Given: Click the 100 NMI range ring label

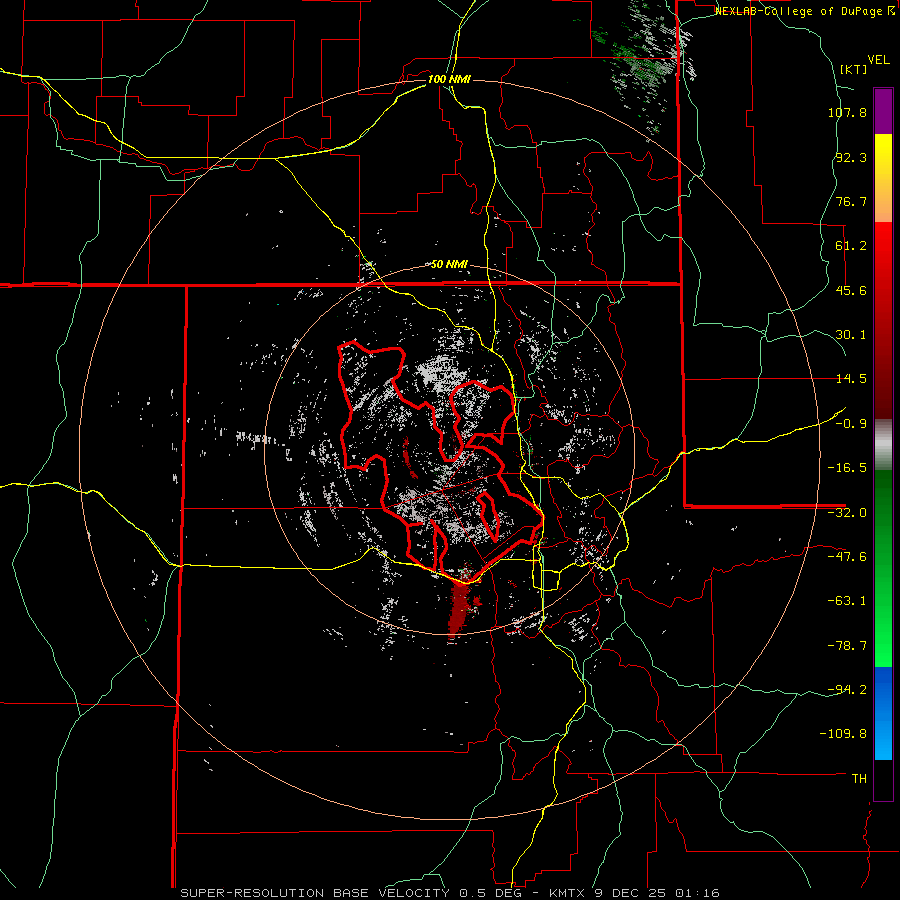Looking at the screenshot, I should click(x=449, y=79).
